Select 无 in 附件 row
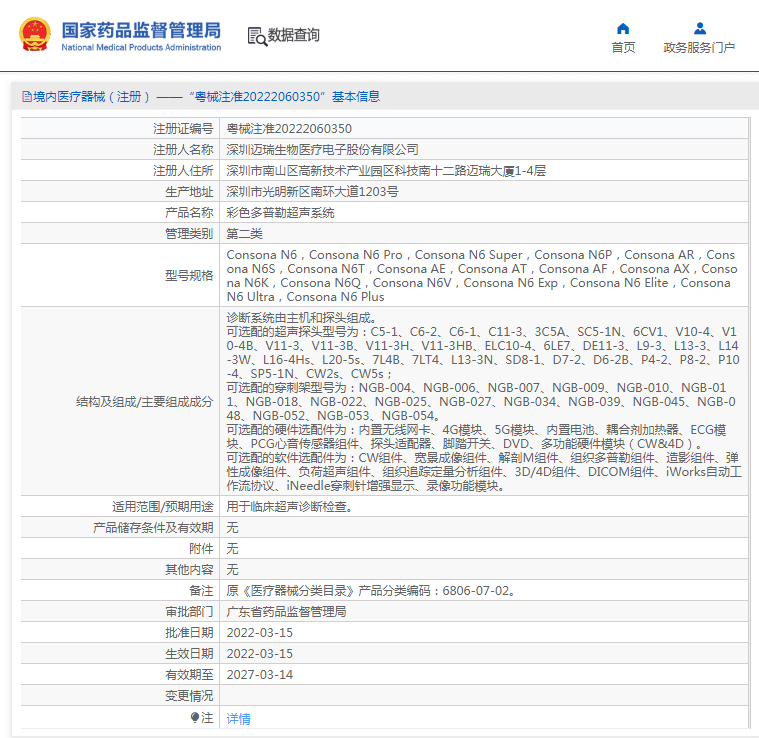 pyautogui.click(x=232, y=549)
